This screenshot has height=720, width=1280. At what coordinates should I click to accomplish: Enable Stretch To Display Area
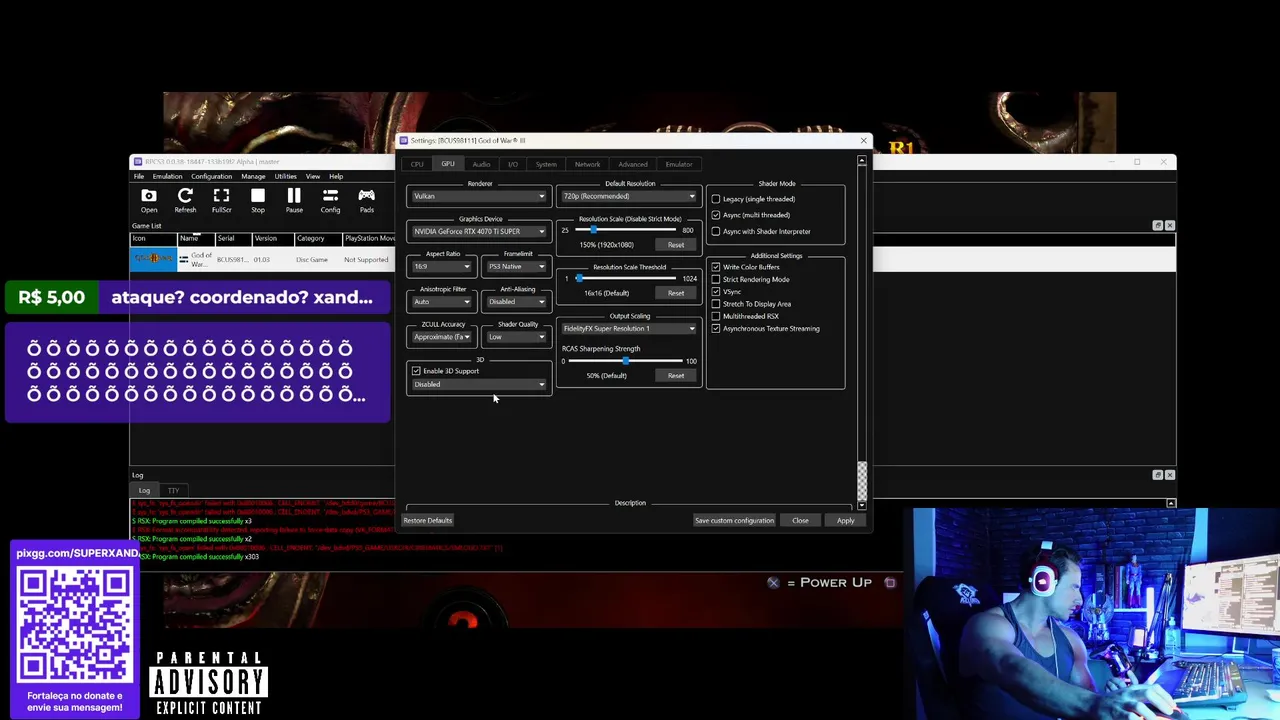point(716,304)
